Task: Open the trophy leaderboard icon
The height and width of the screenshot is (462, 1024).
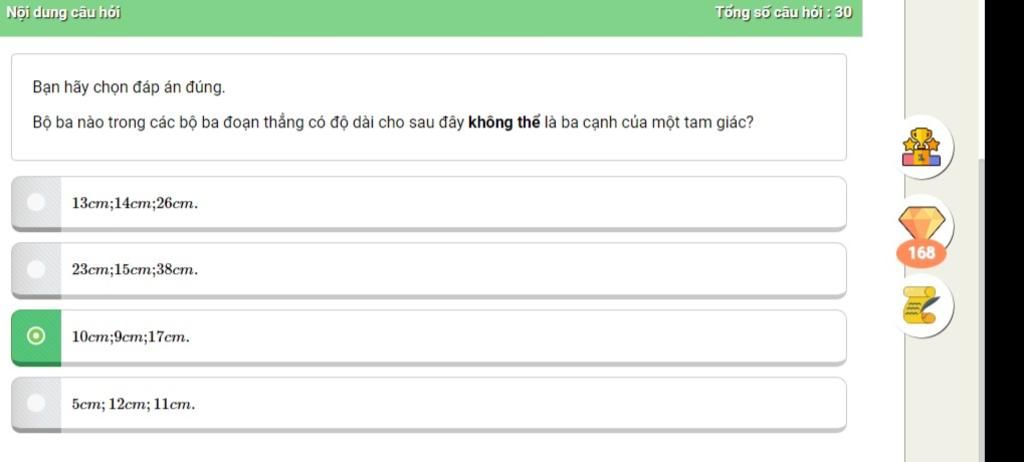Action: coord(921,147)
